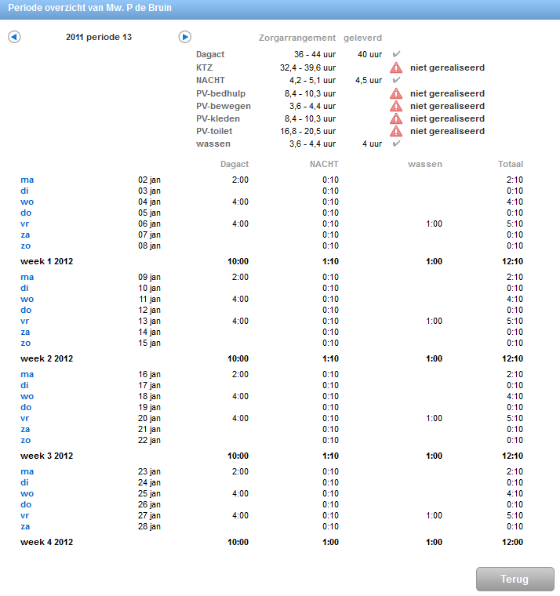
Task: Open the 'di' link for 24 jan
Action: [24, 482]
